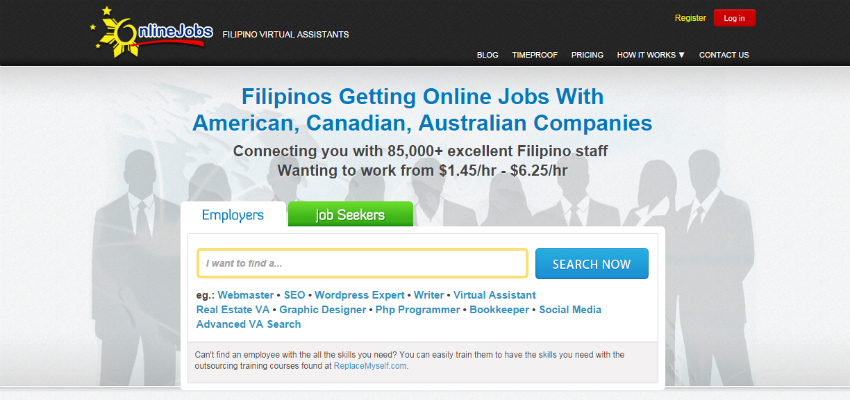The height and width of the screenshot is (400, 850).
Task: Open the Advanced VA Search link
Action: pos(248,325)
